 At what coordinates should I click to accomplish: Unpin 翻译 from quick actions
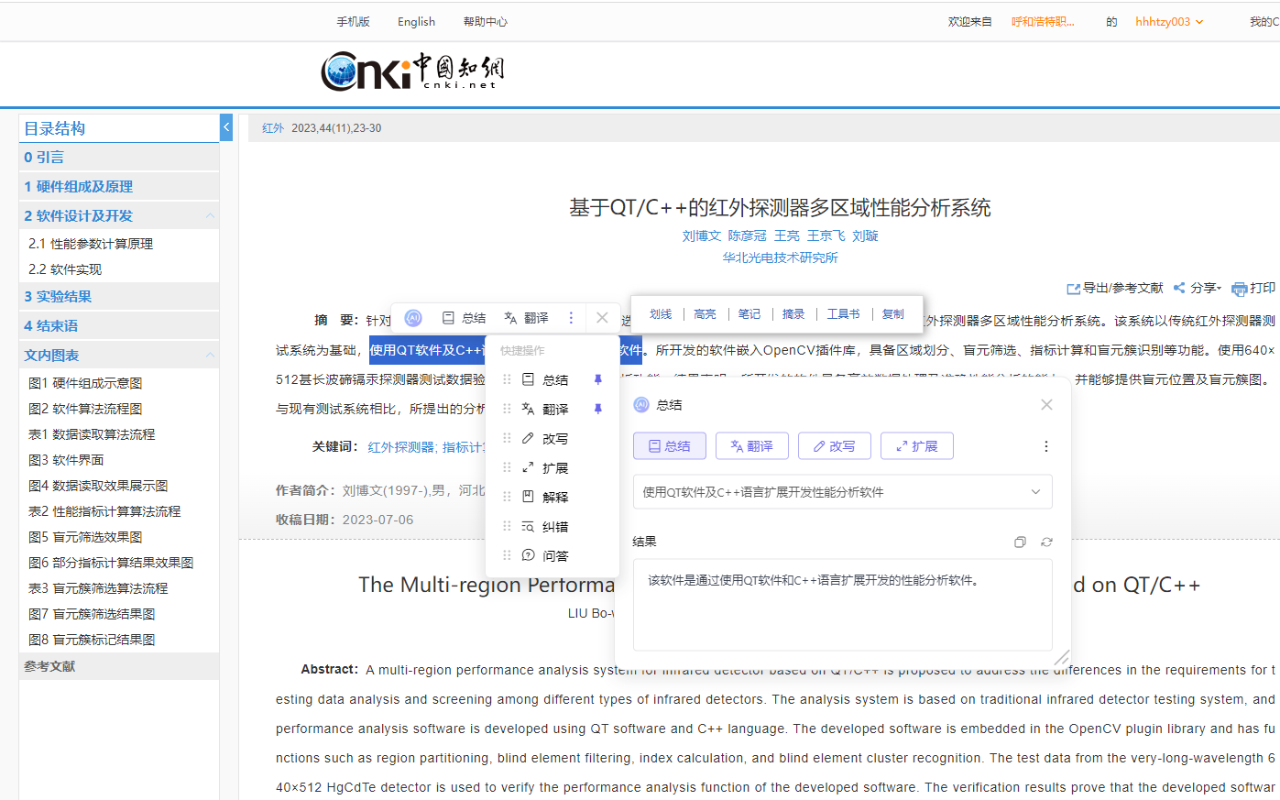coord(599,409)
